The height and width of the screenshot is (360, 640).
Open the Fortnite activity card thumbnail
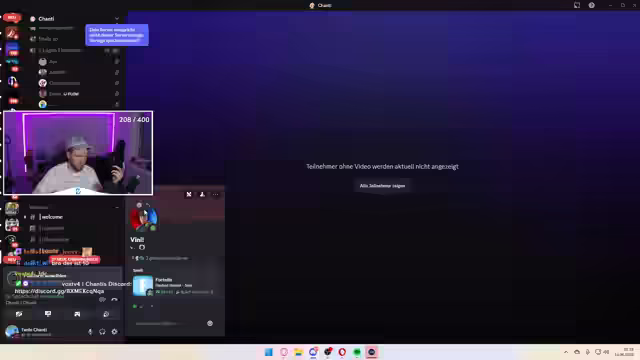tap(143, 286)
